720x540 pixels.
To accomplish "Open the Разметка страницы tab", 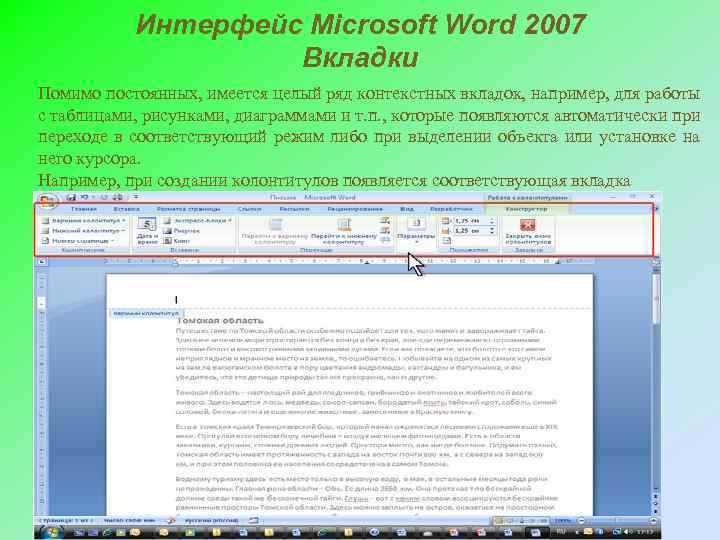I will (188, 209).
